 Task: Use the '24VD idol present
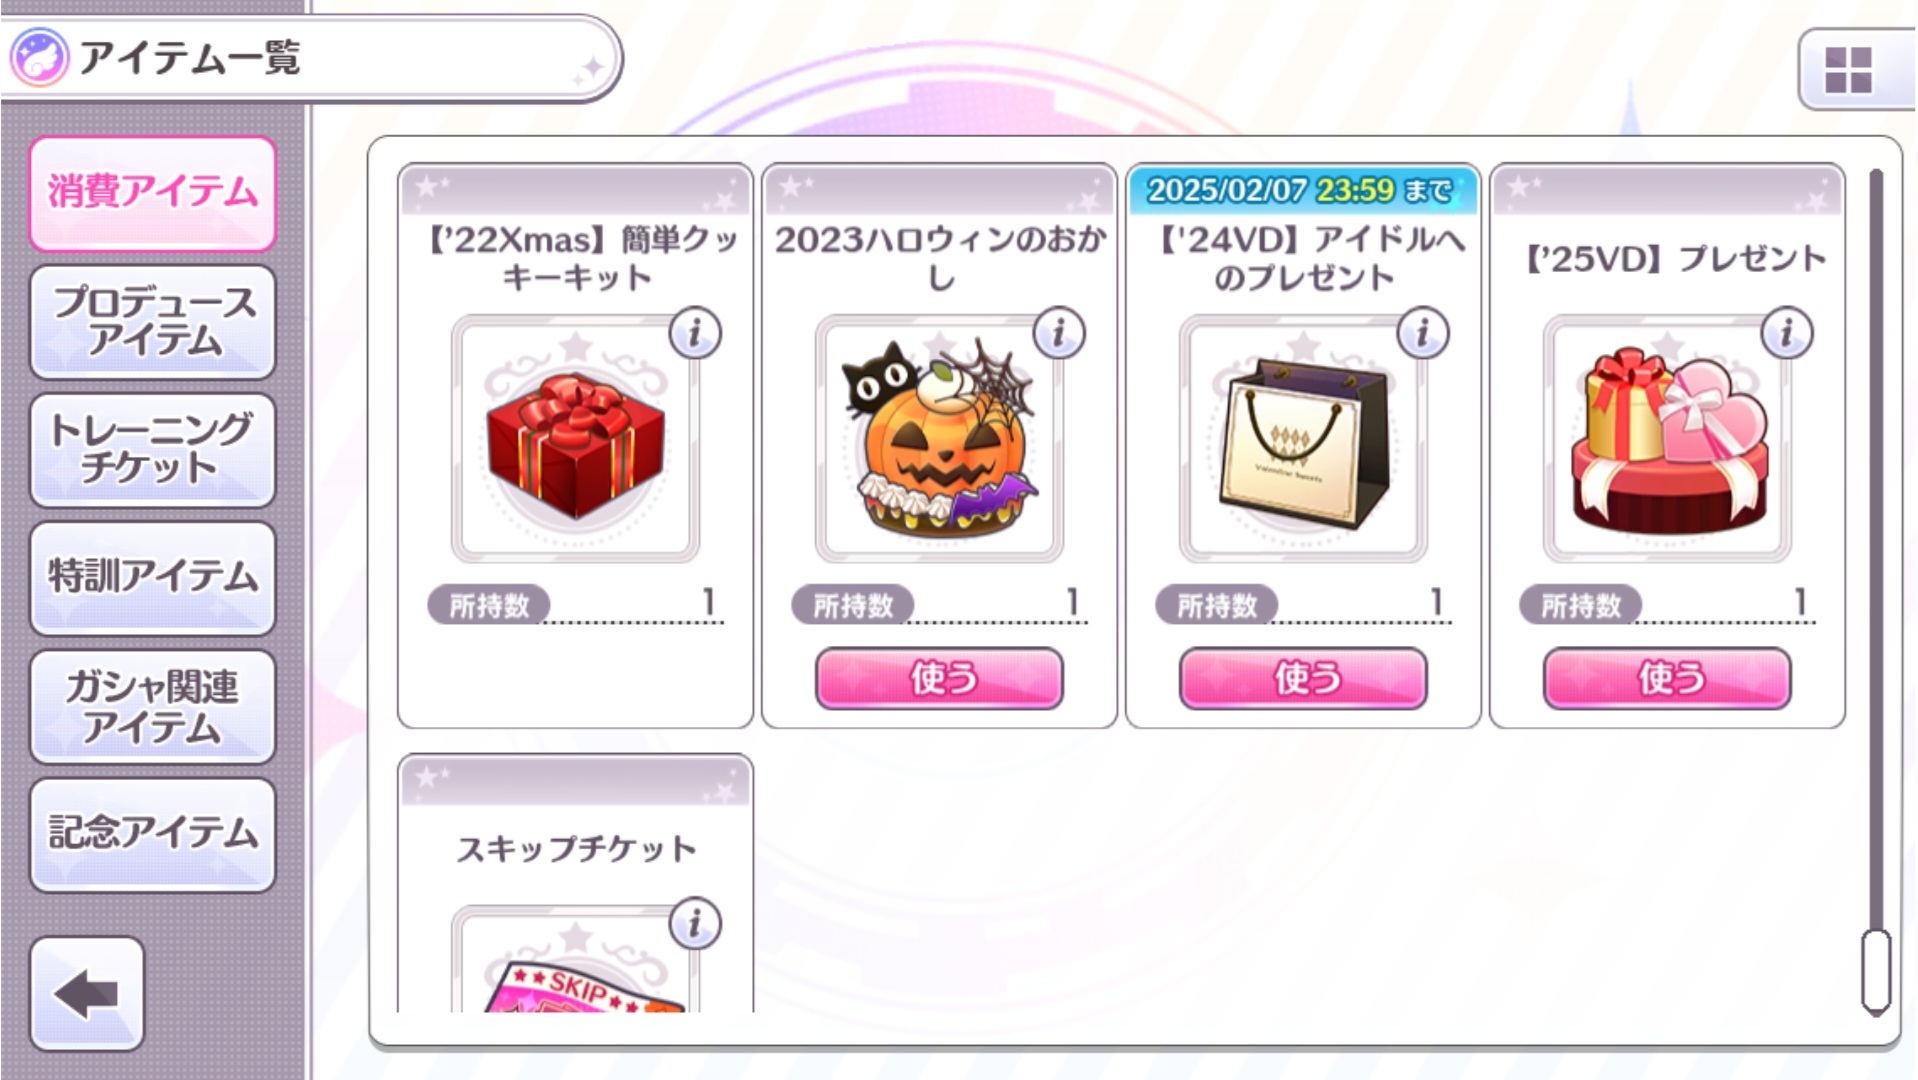1303,678
